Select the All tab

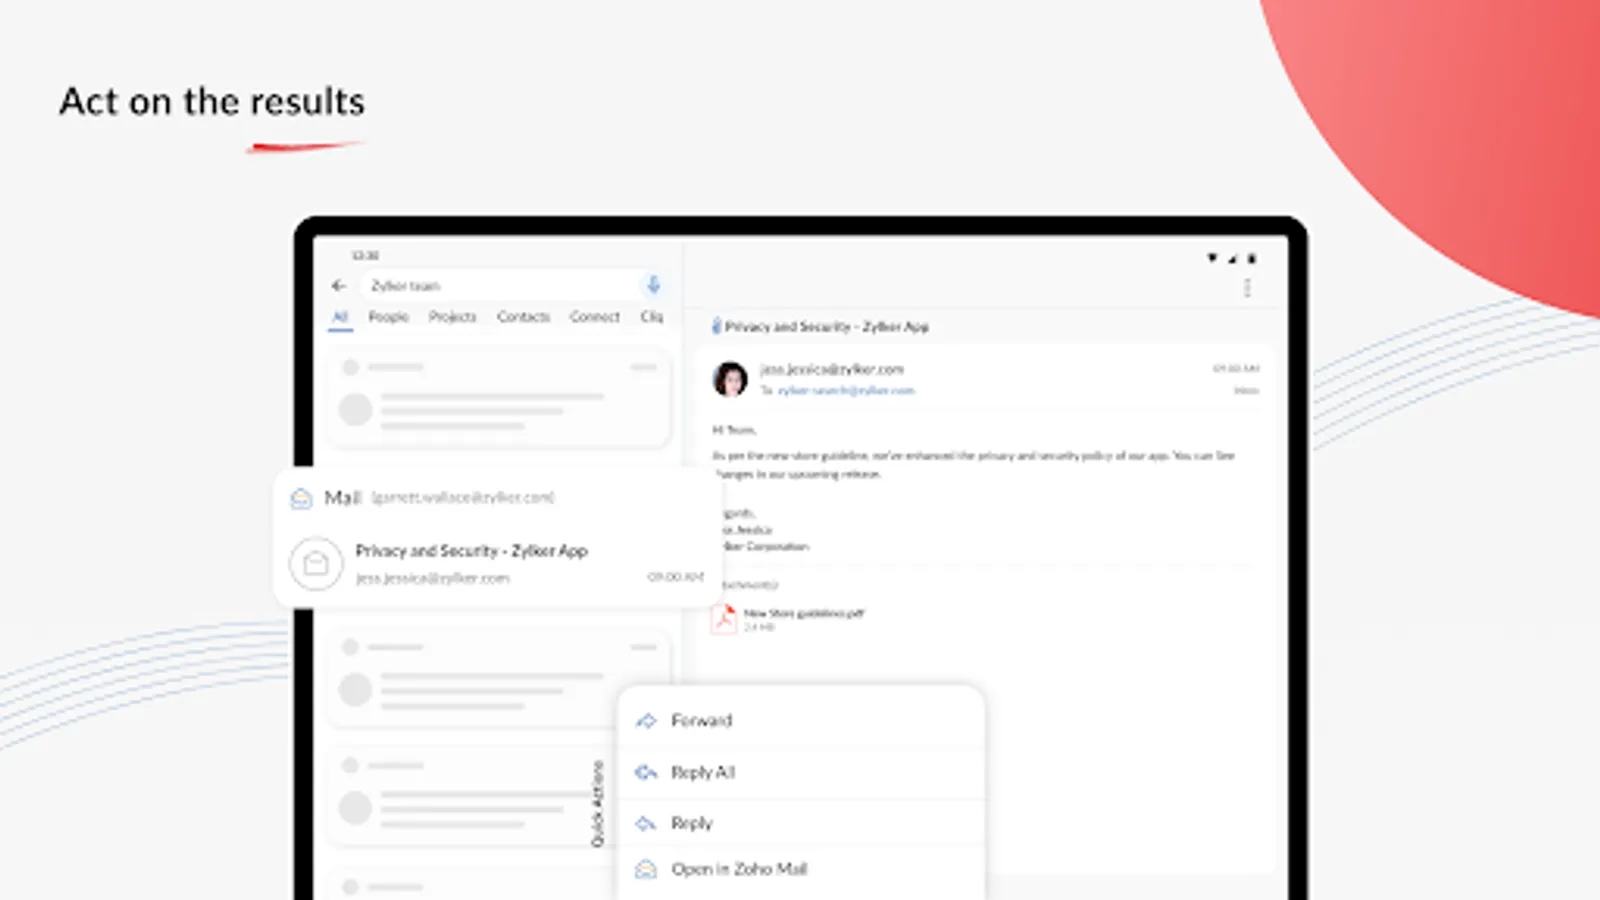pyautogui.click(x=340, y=317)
